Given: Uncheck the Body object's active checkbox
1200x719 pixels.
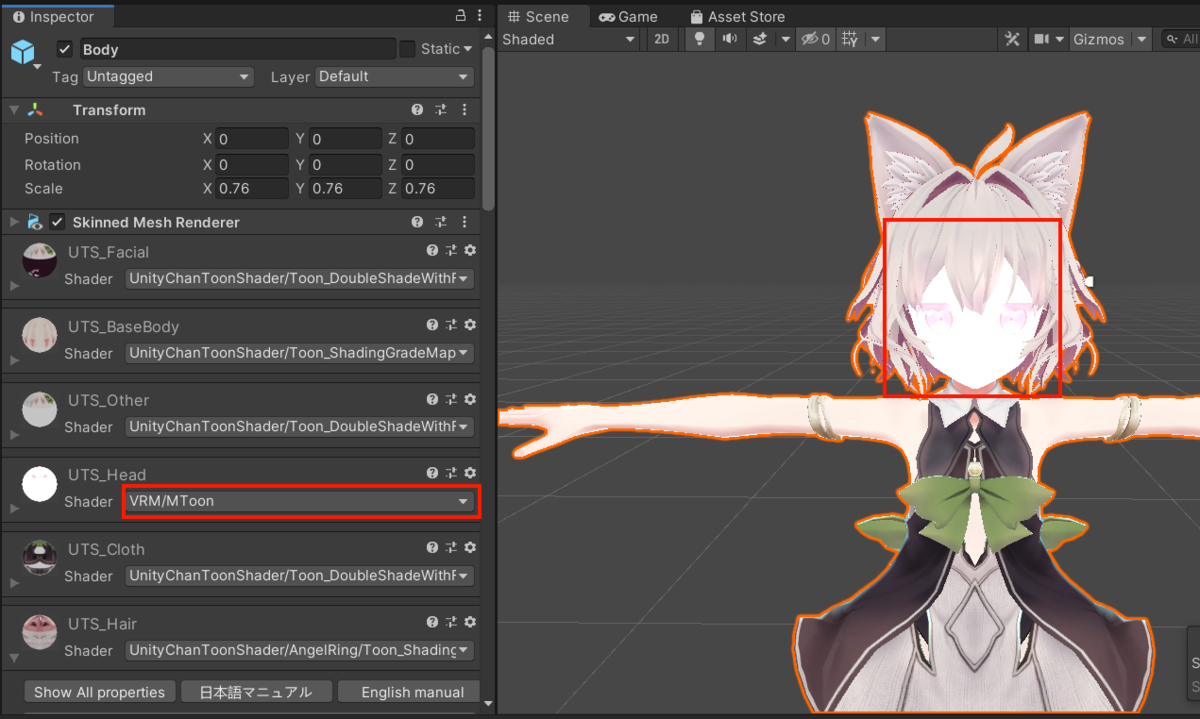Looking at the screenshot, I should [x=65, y=49].
